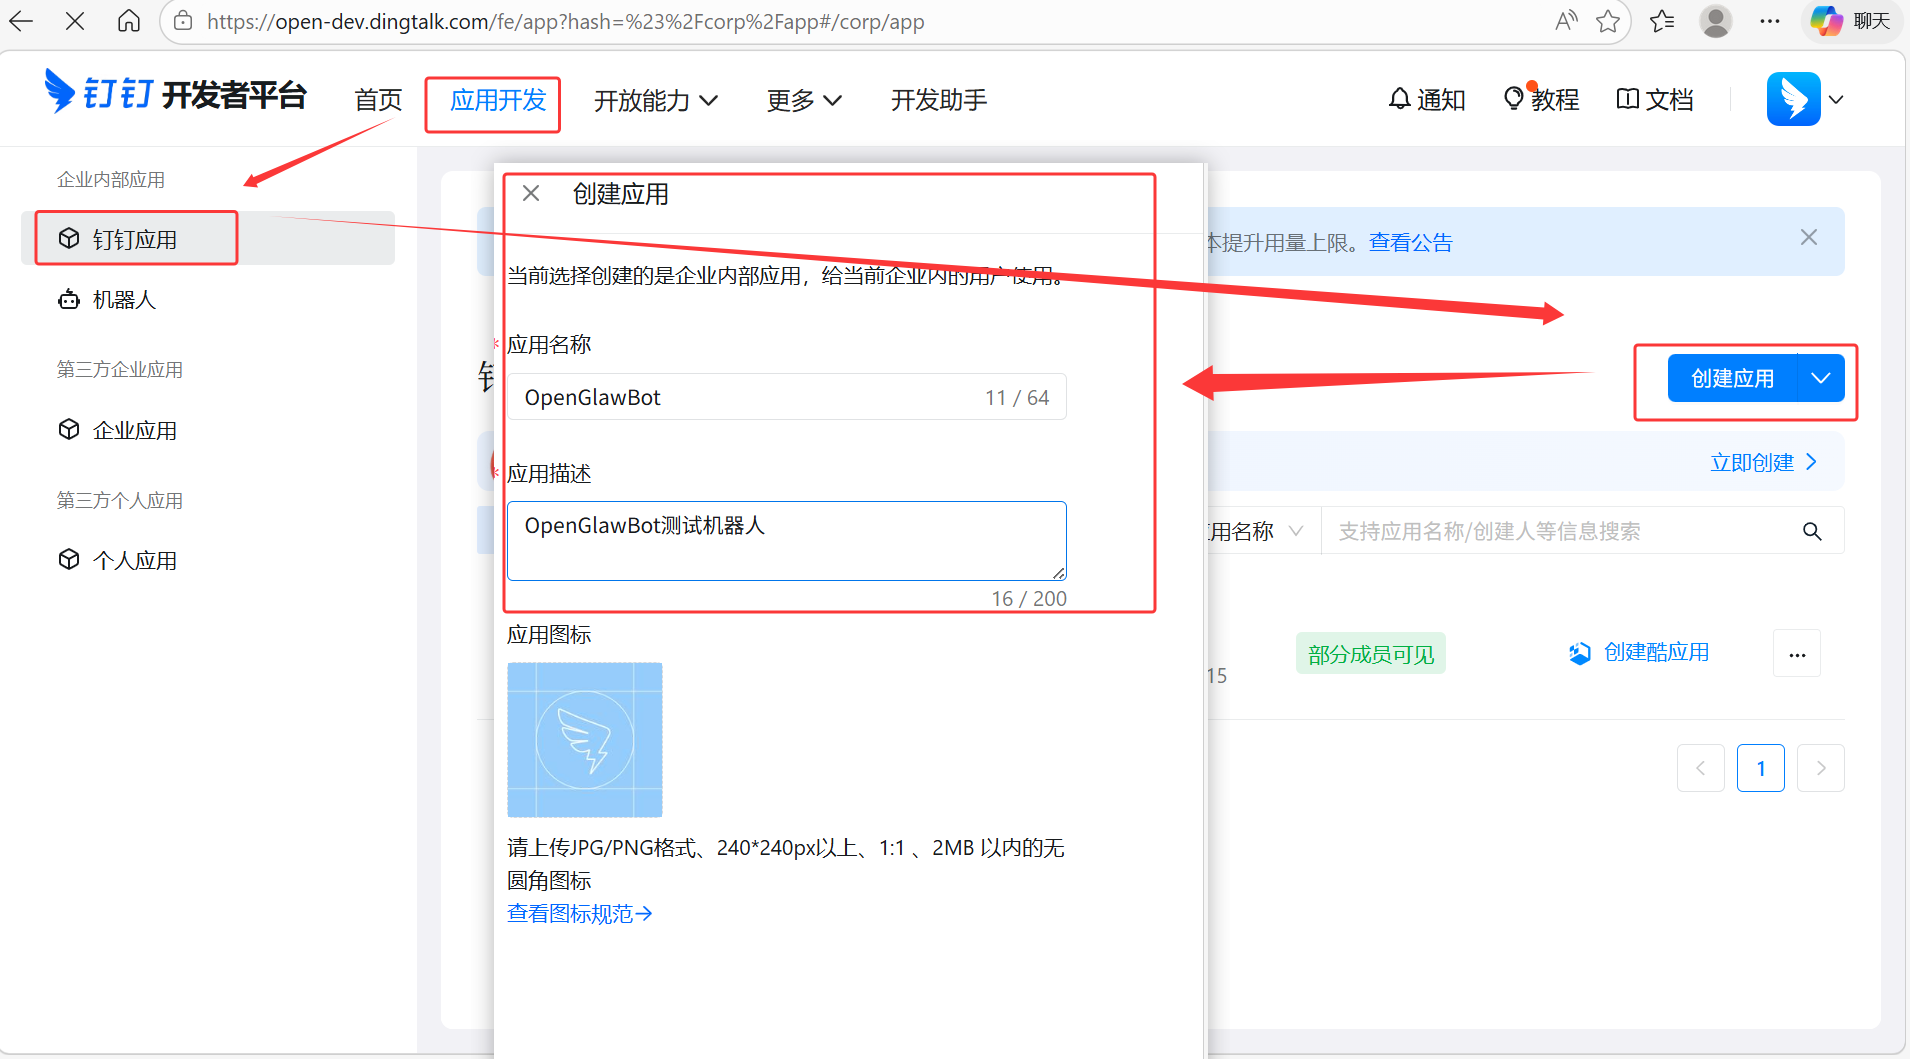Open 教程 lightbulb tutorials
Image resolution: width=1910 pixels, height=1059 pixels.
point(1541,99)
